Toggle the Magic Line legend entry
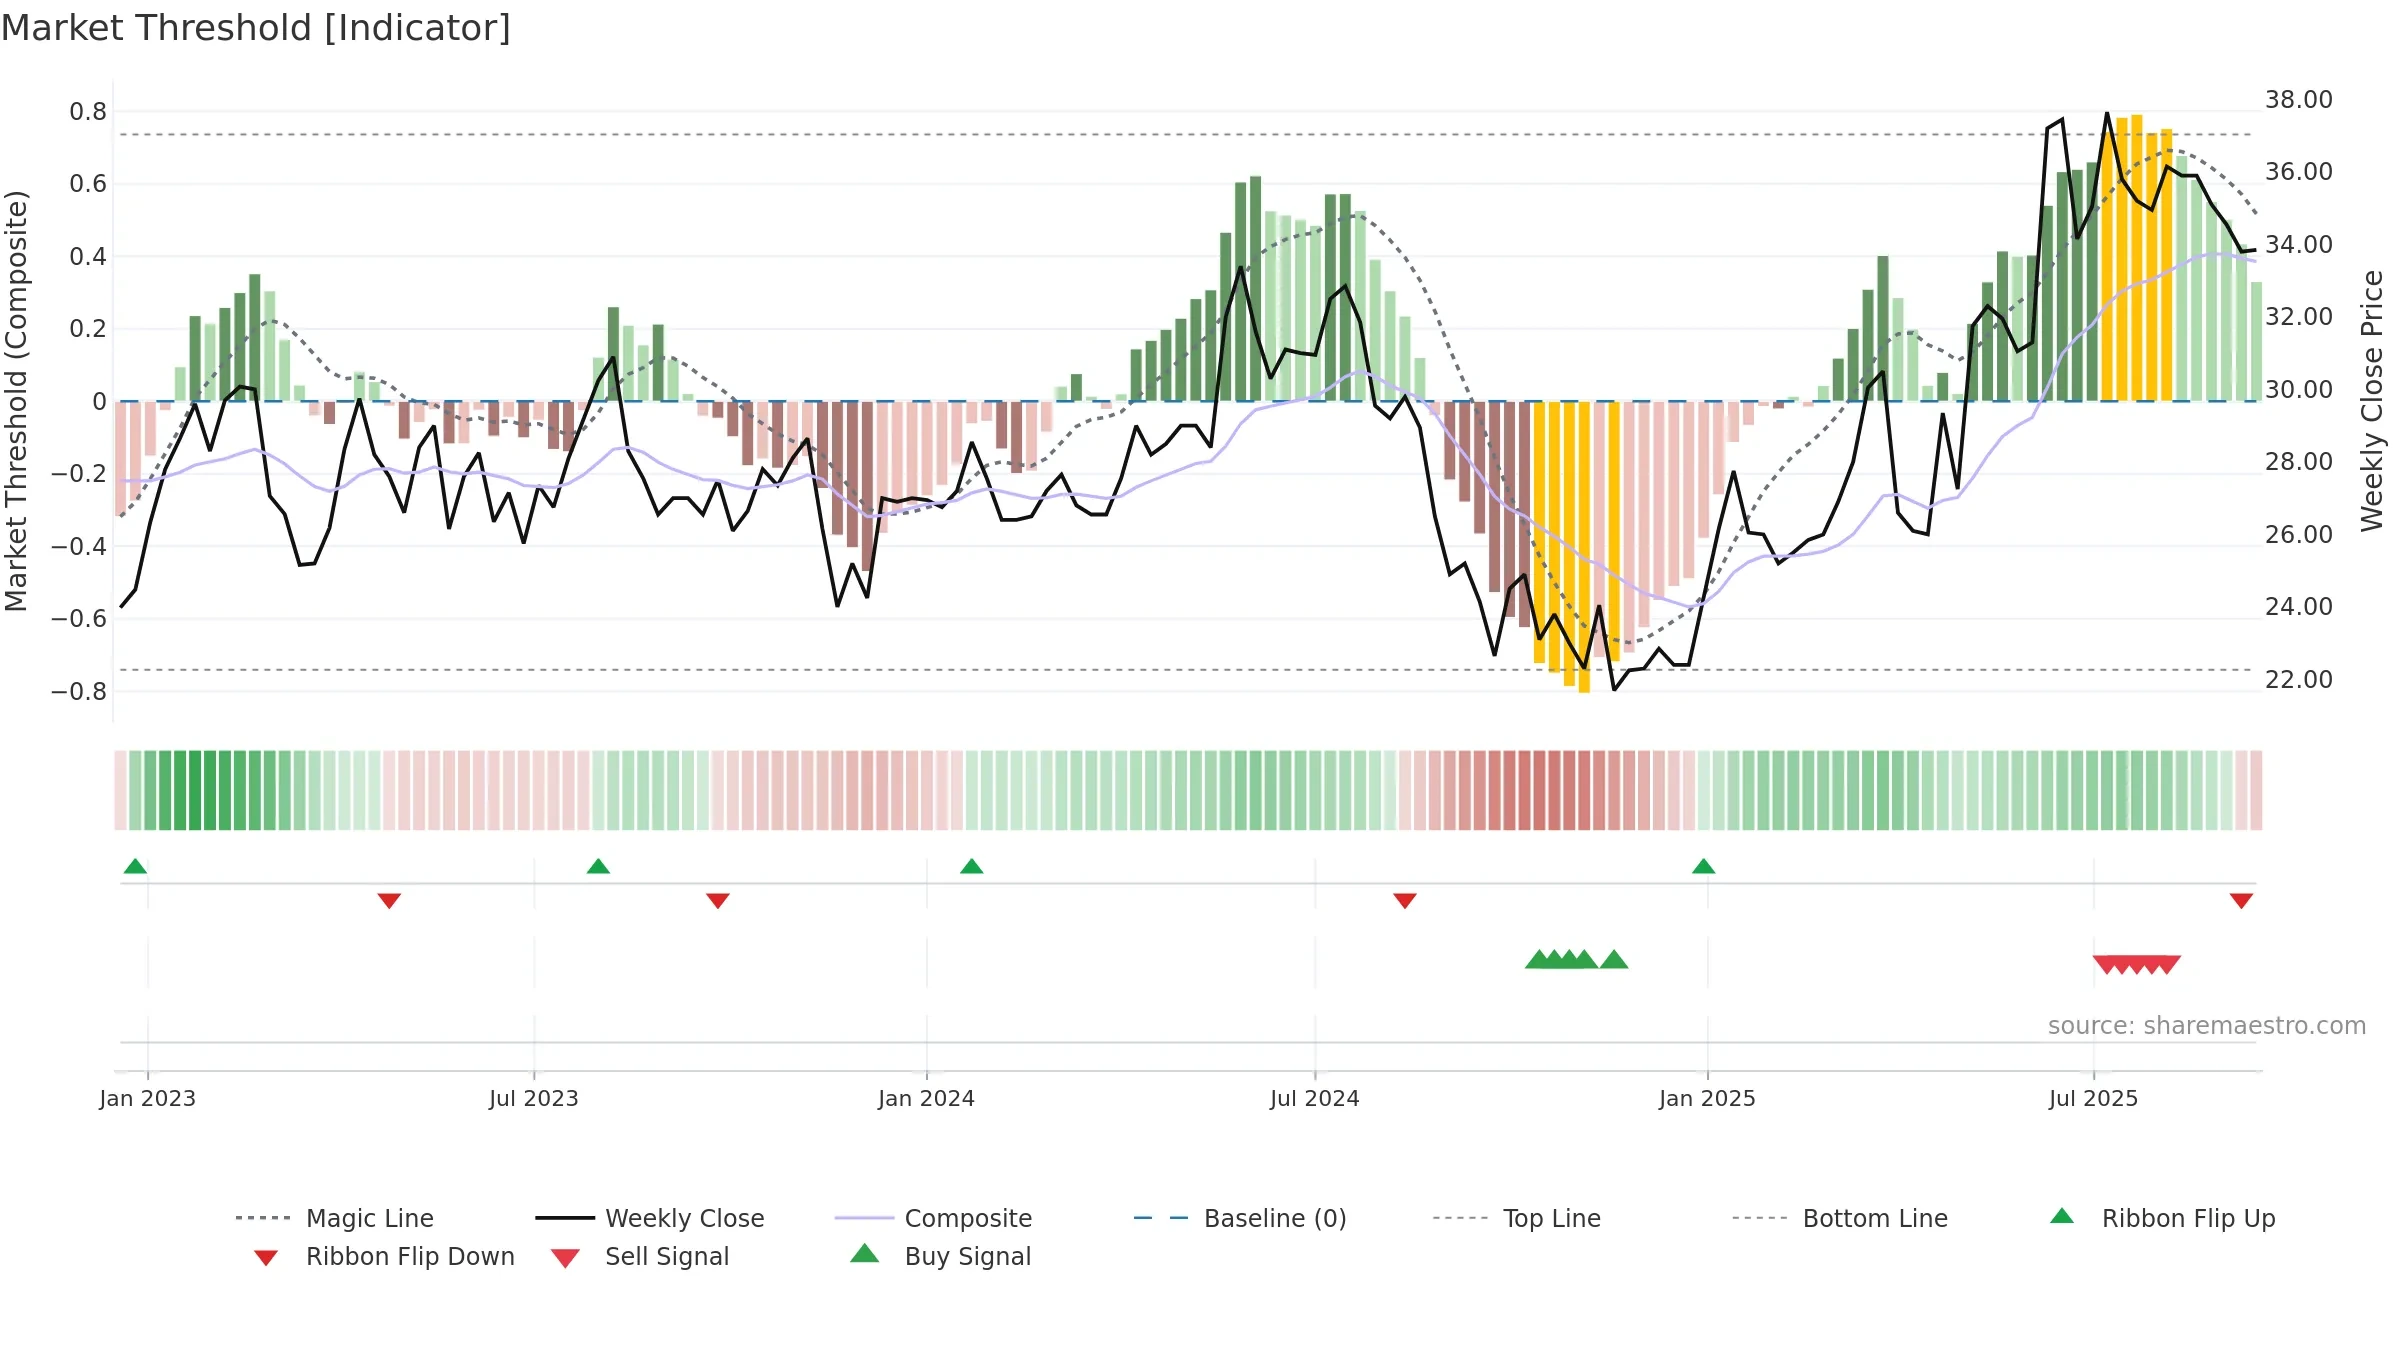 [334, 1218]
